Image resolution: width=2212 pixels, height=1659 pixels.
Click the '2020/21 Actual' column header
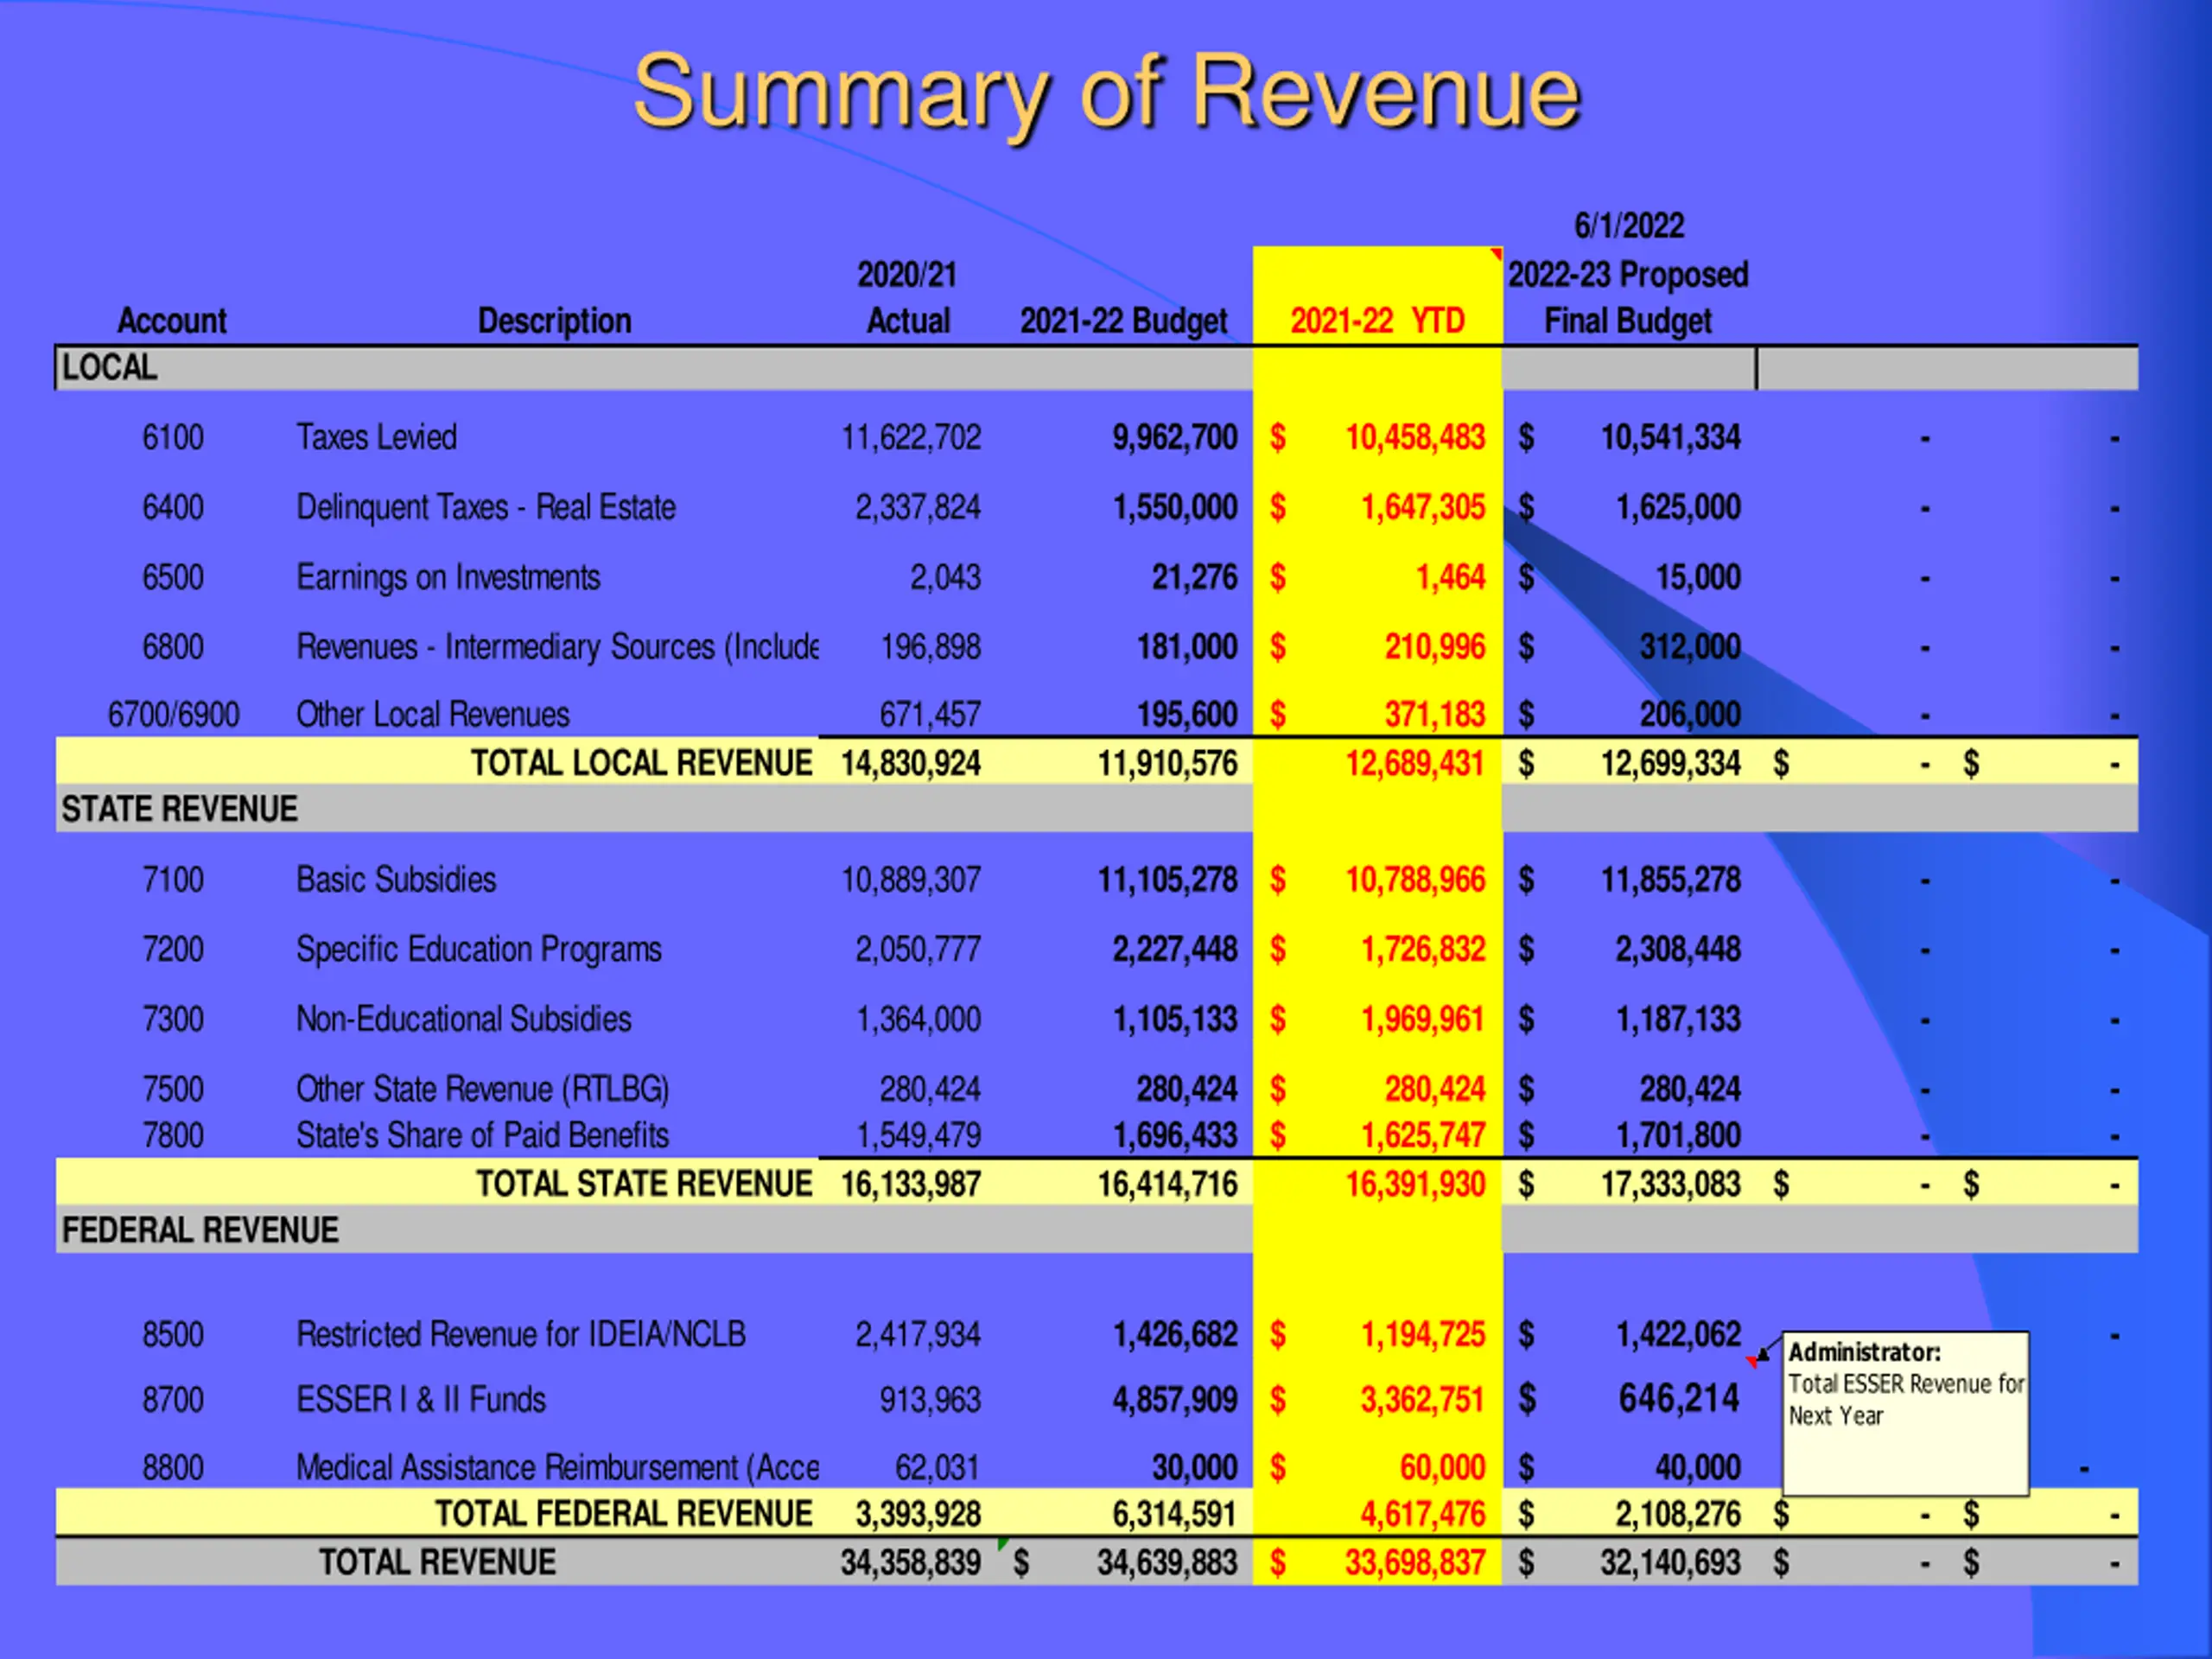pos(908,297)
